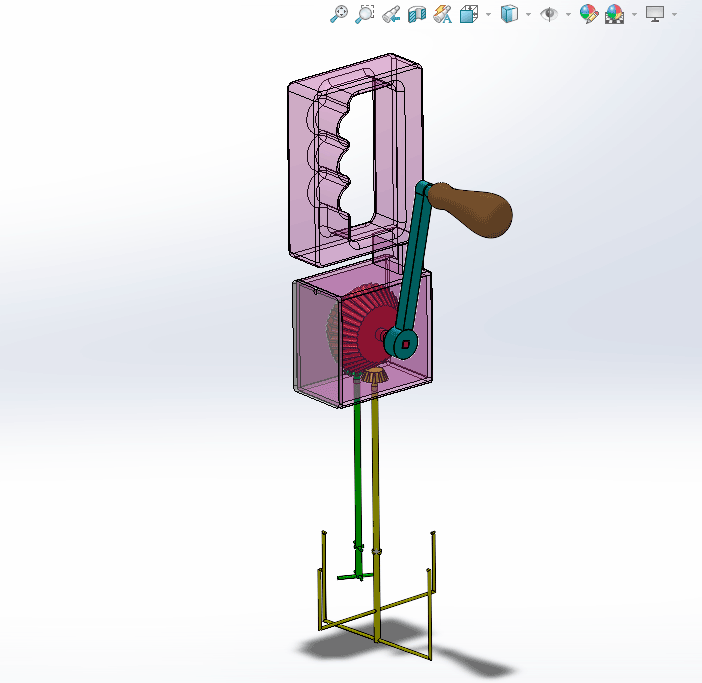The image size is (702, 683).
Task: Open Dynamic Annotation Views
Action: point(443,14)
